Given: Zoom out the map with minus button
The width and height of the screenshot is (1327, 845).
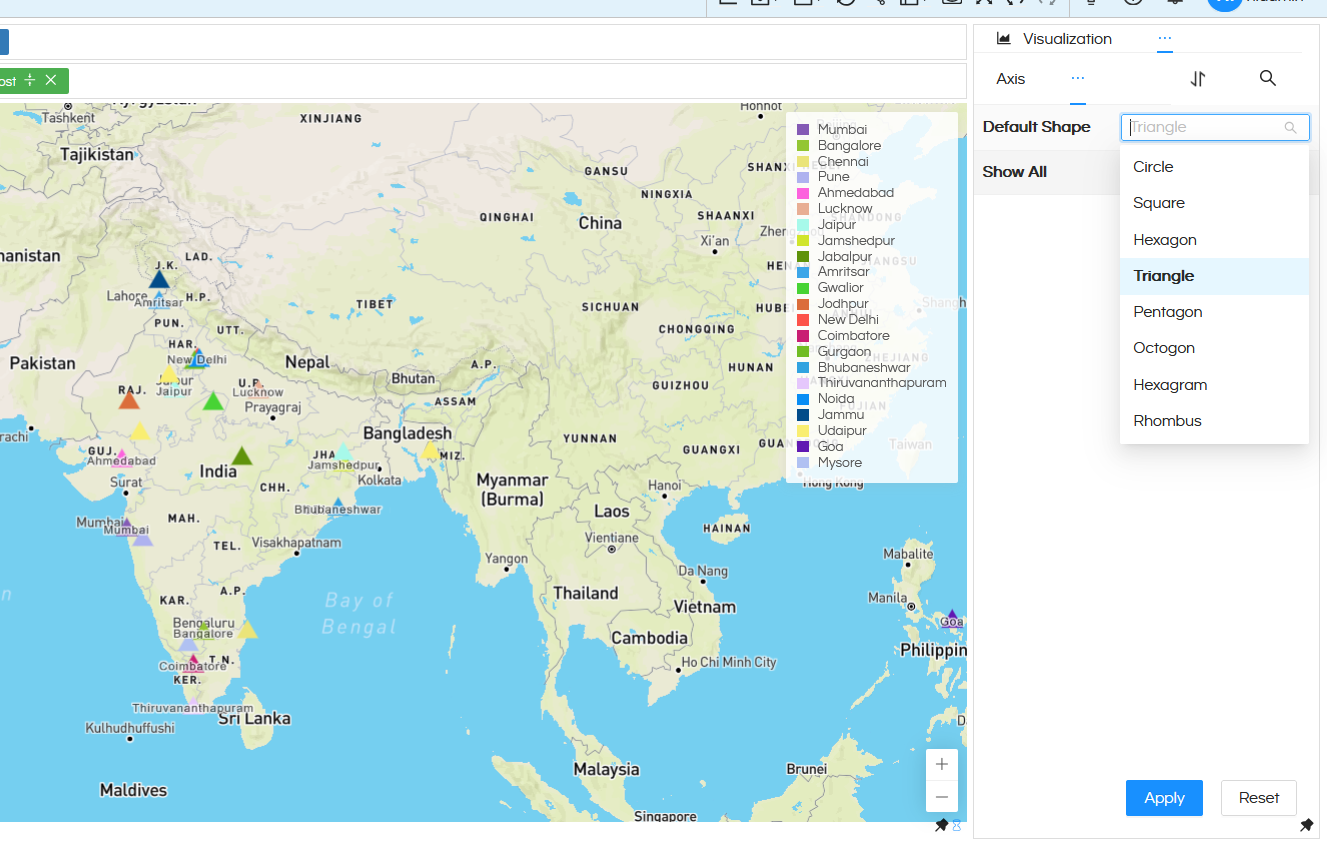Looking at the screenshot, I should 942,797.
